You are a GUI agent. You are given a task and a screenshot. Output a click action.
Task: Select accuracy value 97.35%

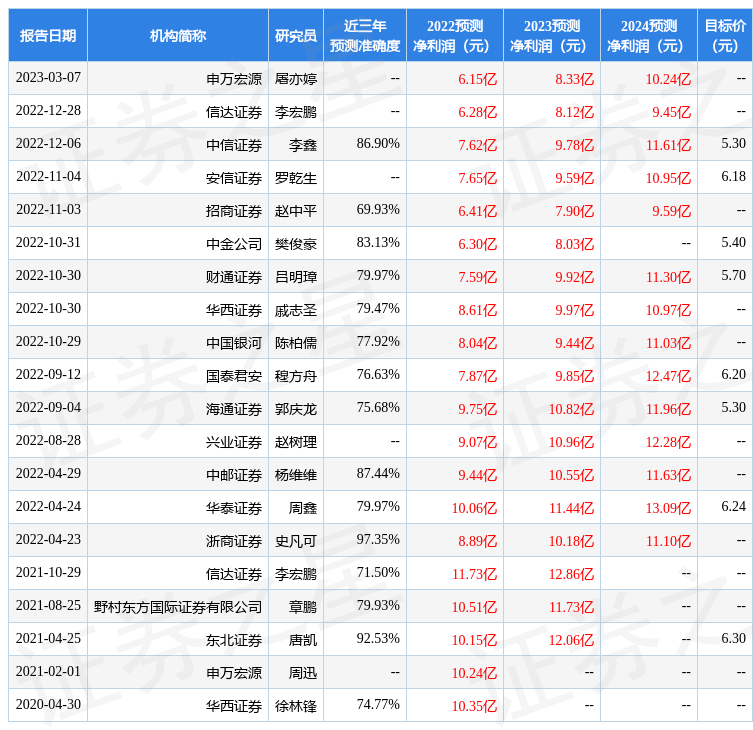coord(378,540)
